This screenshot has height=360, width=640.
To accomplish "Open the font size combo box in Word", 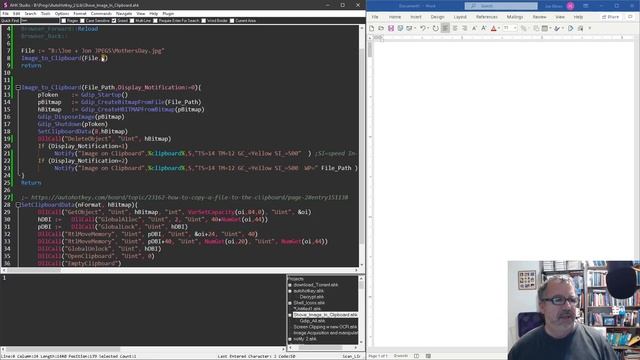I will point(510,28).
